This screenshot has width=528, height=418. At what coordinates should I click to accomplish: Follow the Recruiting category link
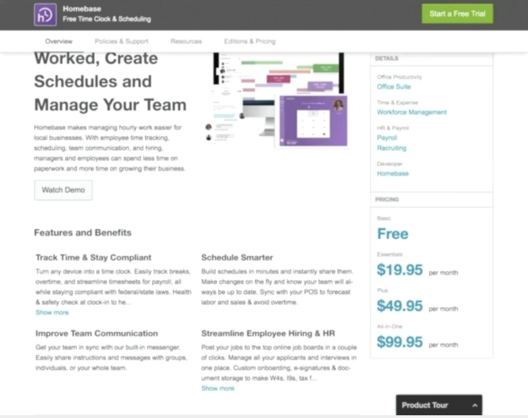(x=392, y=148)
